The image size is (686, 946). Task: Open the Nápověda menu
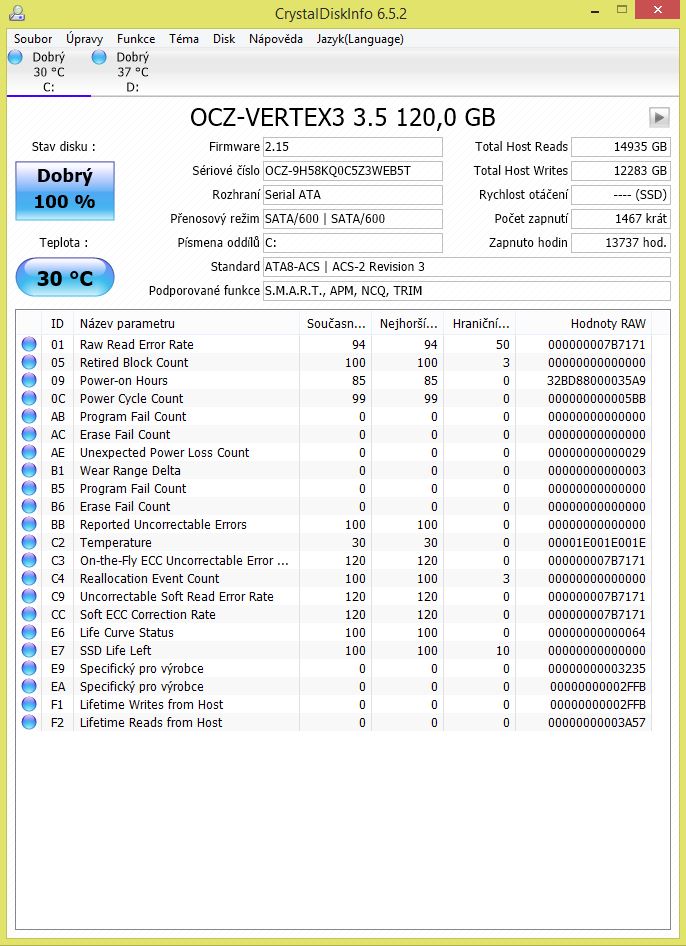click(x=276, y=39)
